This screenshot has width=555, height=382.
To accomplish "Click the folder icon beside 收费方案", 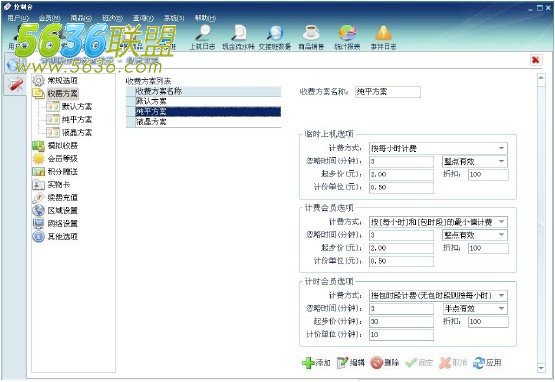I will click(x=38, y=93).
